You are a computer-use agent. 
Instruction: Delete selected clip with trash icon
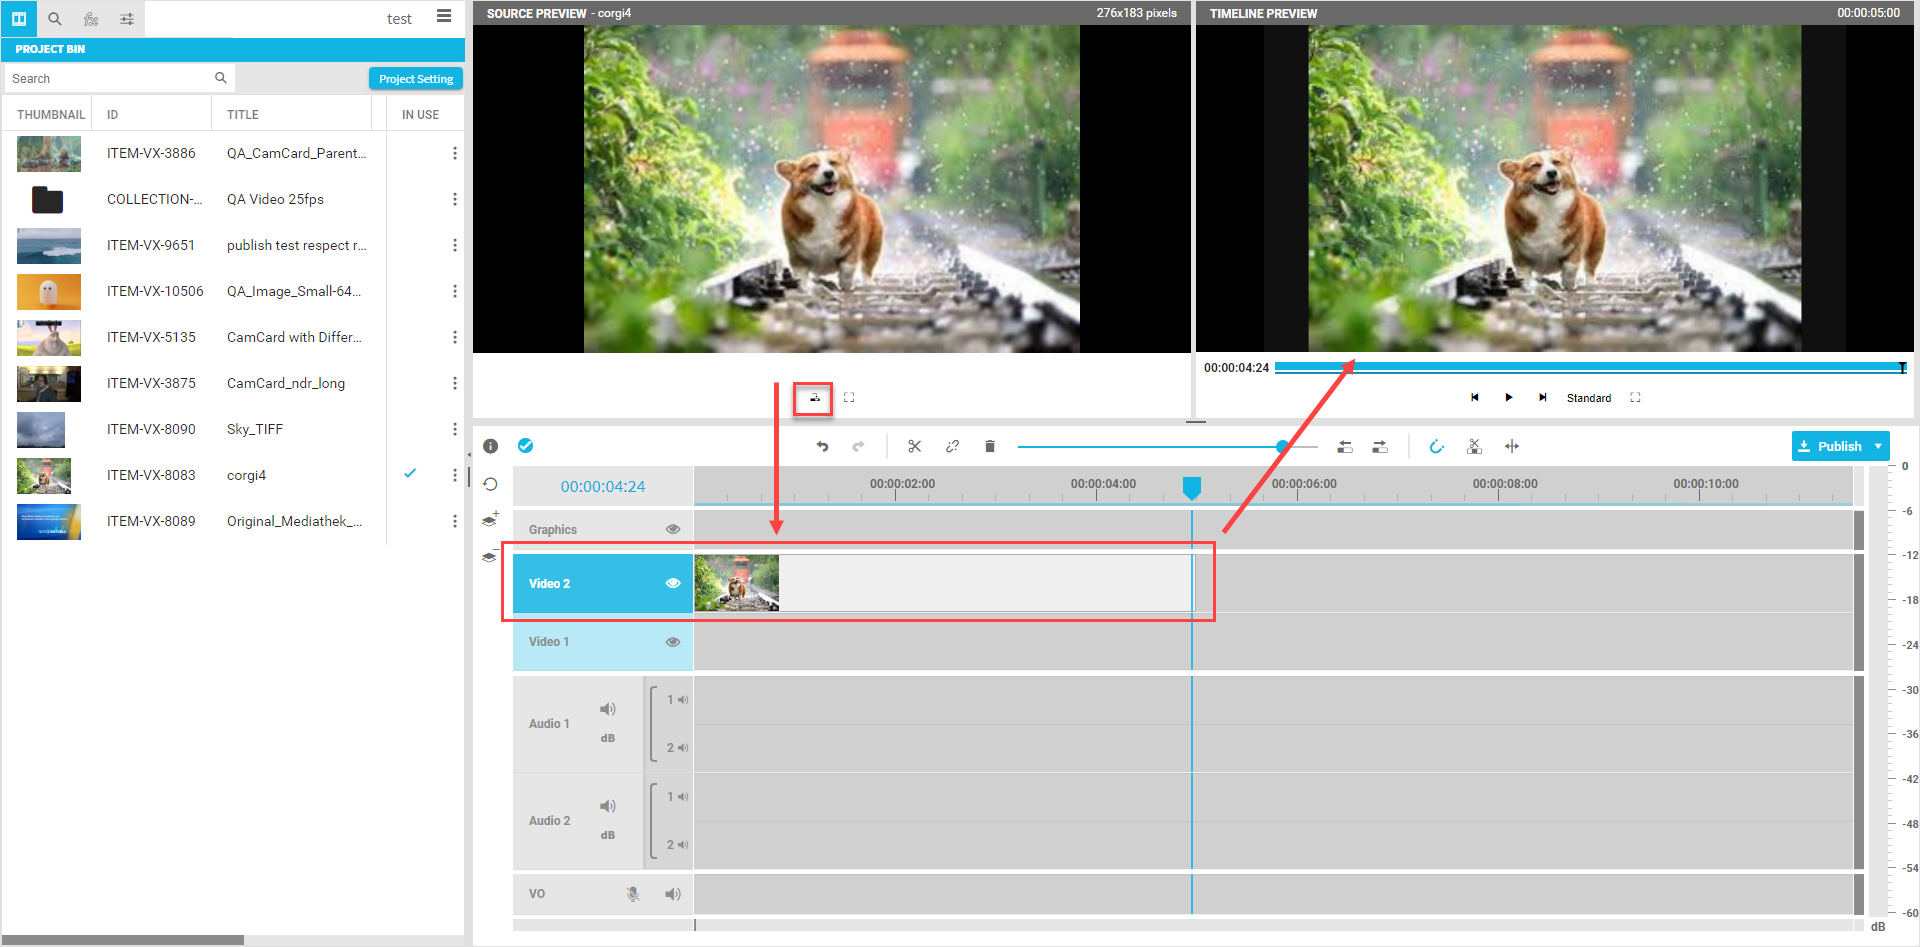pos(989,446)
